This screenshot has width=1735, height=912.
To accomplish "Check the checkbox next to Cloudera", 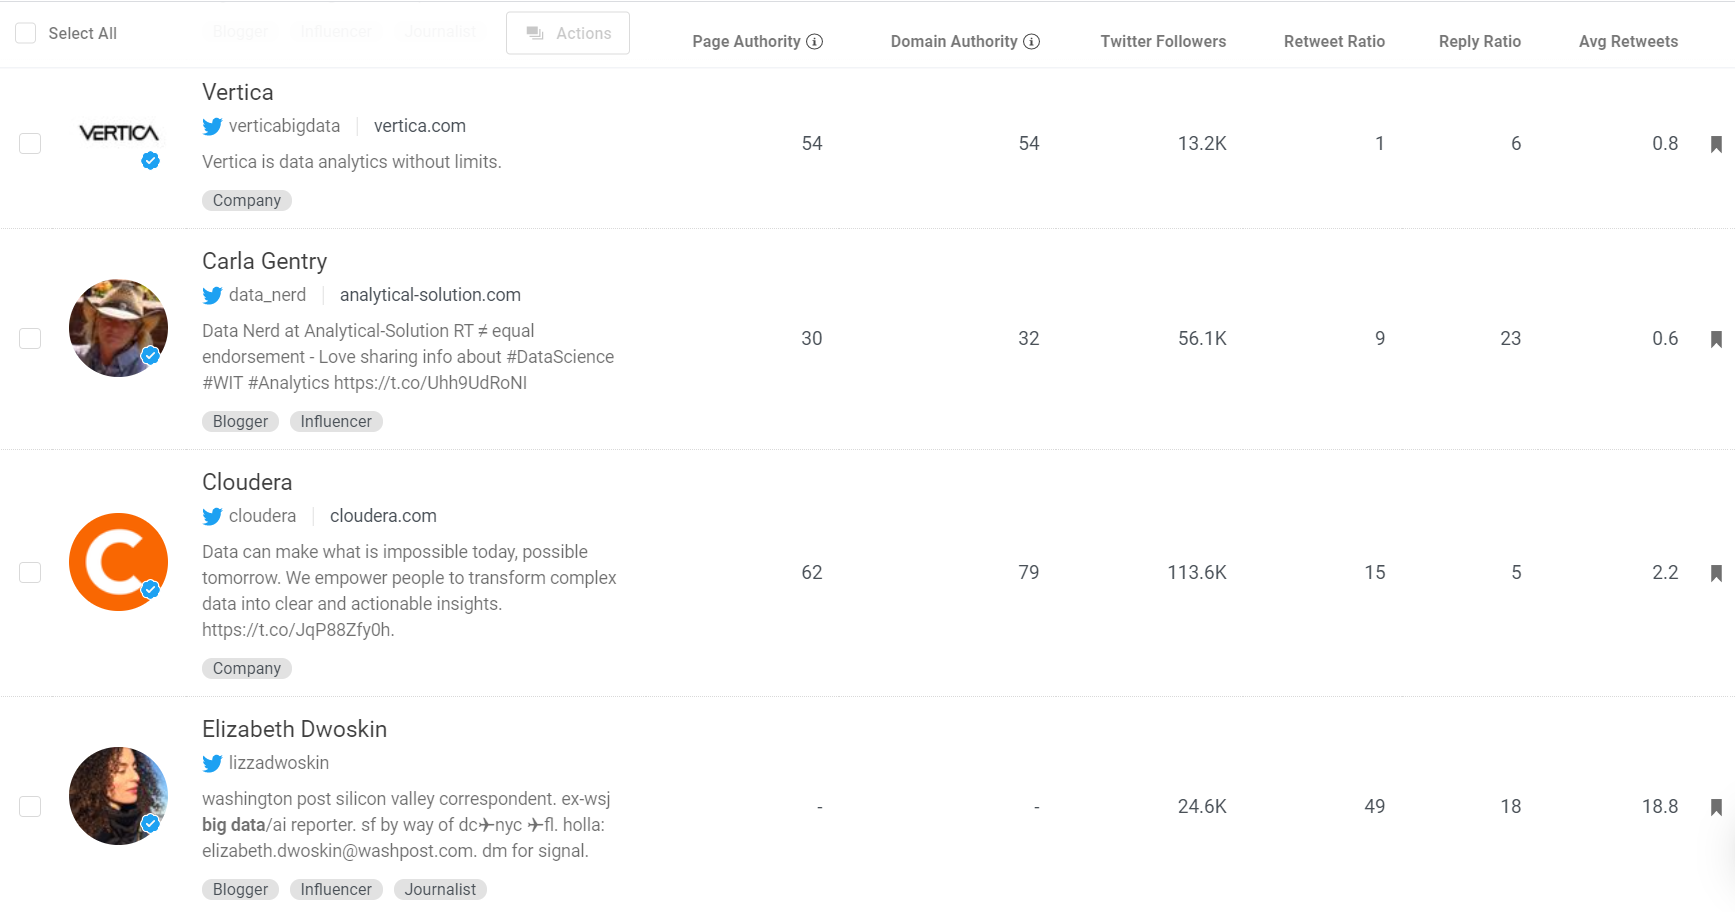I will (29, 572).
